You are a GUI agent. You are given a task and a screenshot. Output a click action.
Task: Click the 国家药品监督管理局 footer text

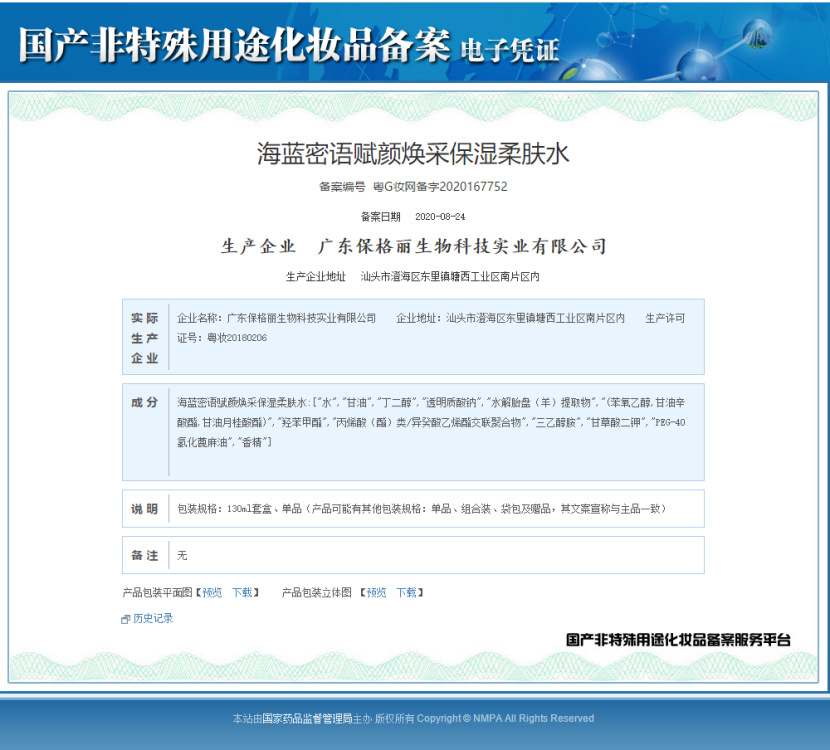point(308,719)
